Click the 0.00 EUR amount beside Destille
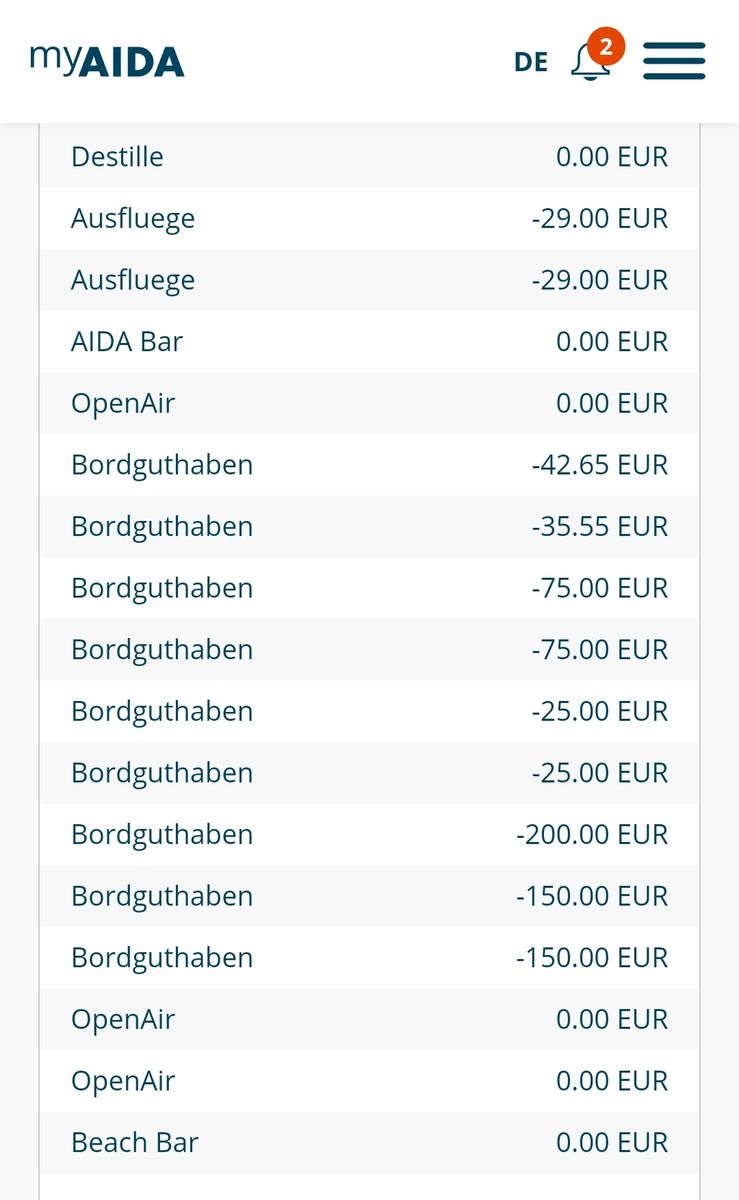739x1200 pixels. [612, 157]
